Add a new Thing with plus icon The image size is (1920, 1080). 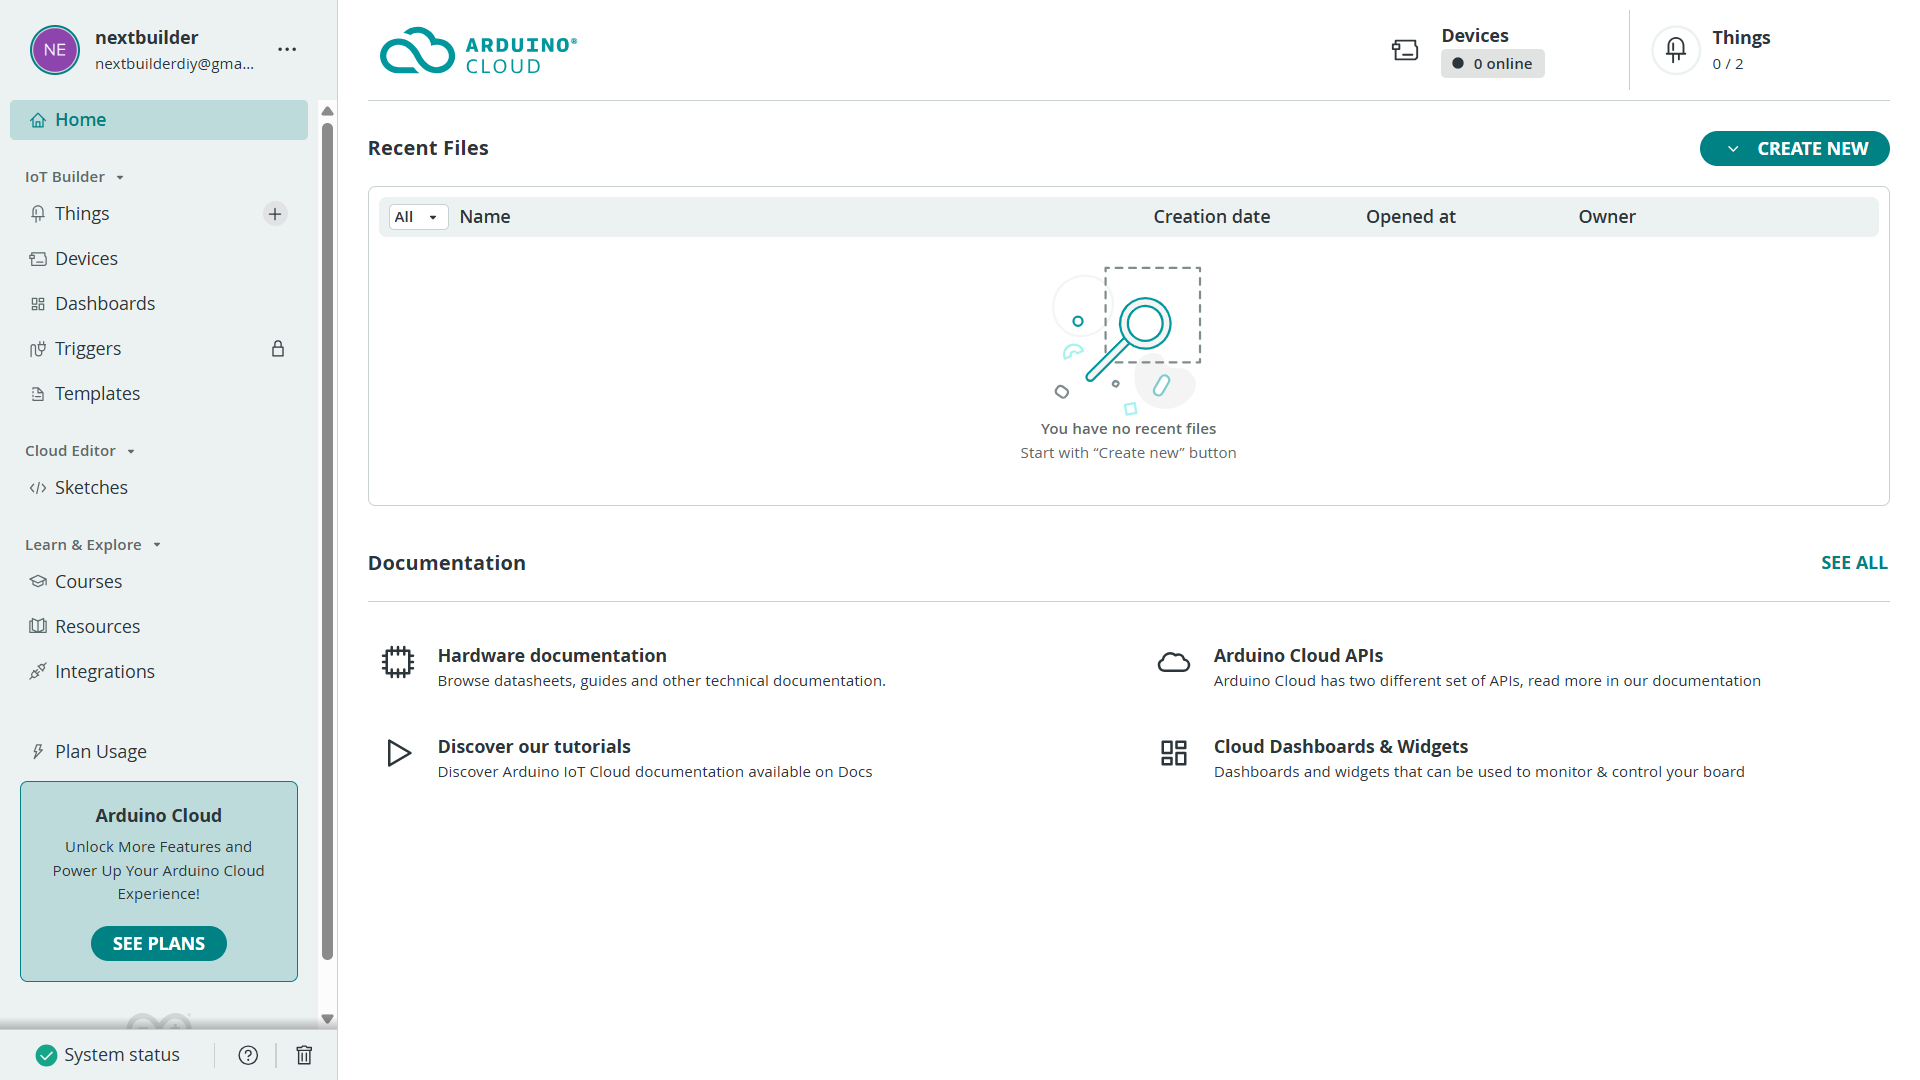275,214
